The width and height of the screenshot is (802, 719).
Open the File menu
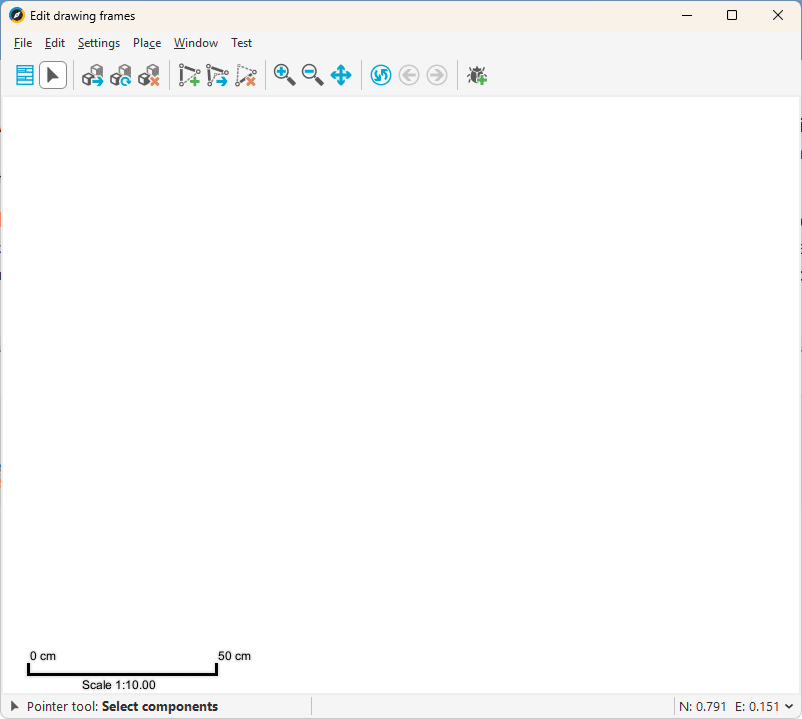(23, 43)
